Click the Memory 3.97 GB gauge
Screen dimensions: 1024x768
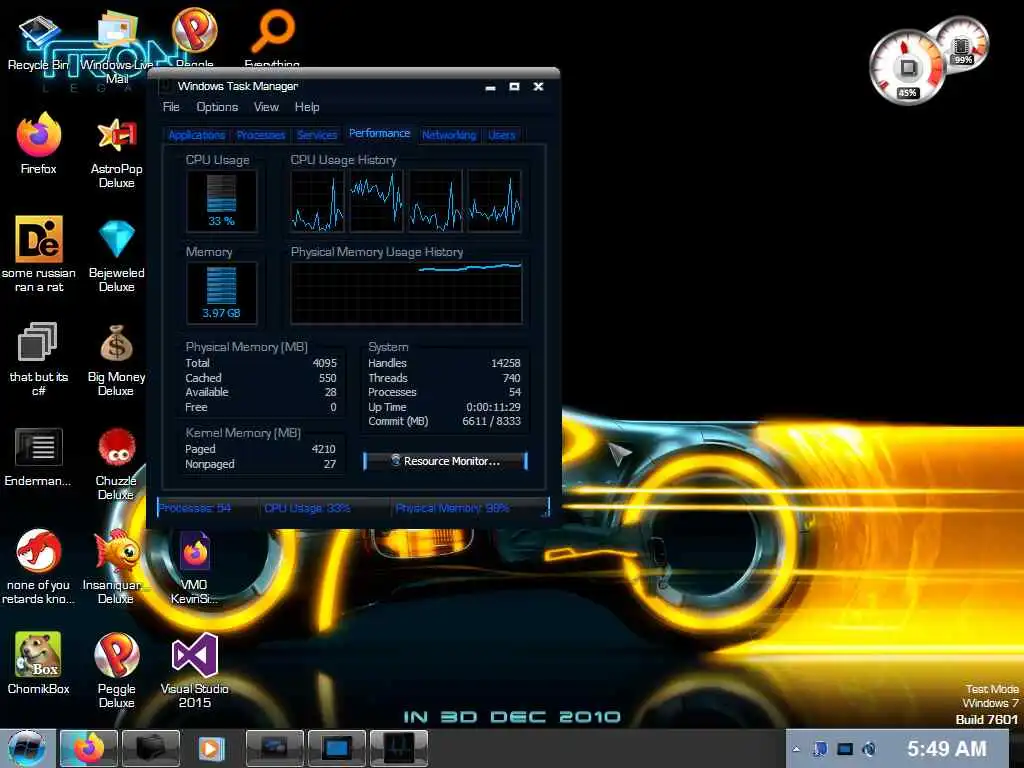click(x=221, y=293)
